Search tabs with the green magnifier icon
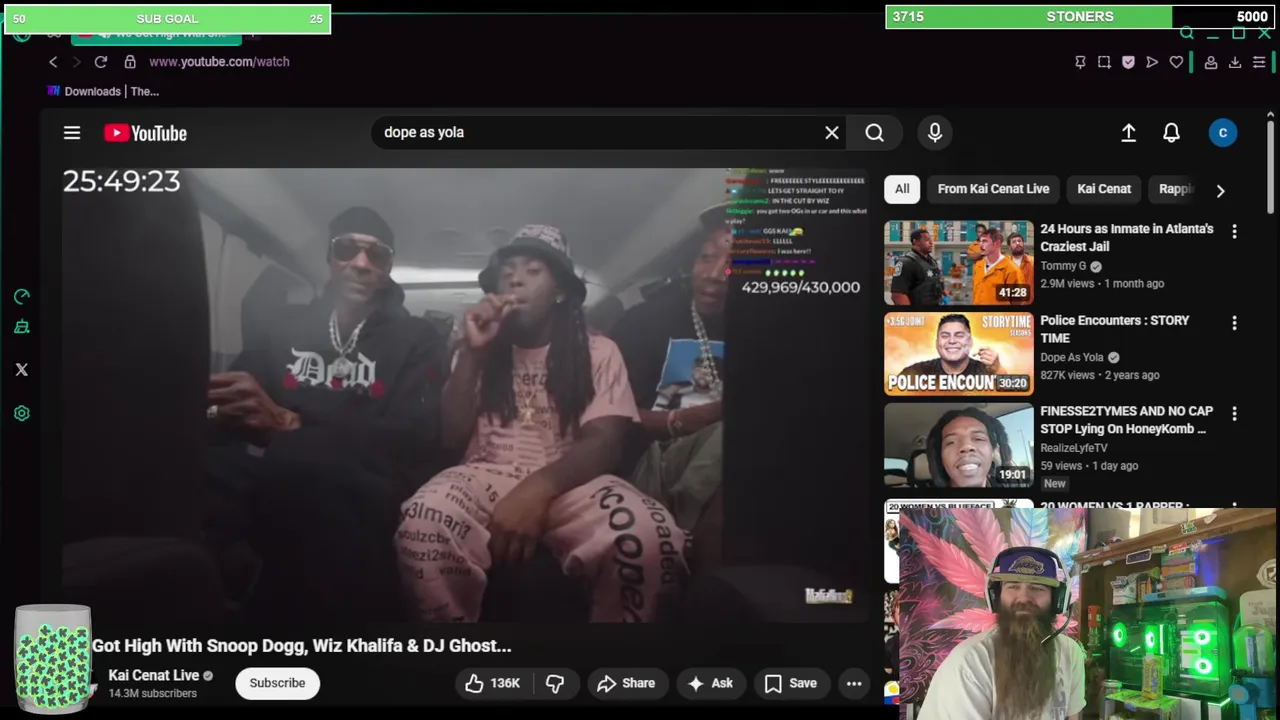Screen dimensions: 1280x720 pos(1187,33)
